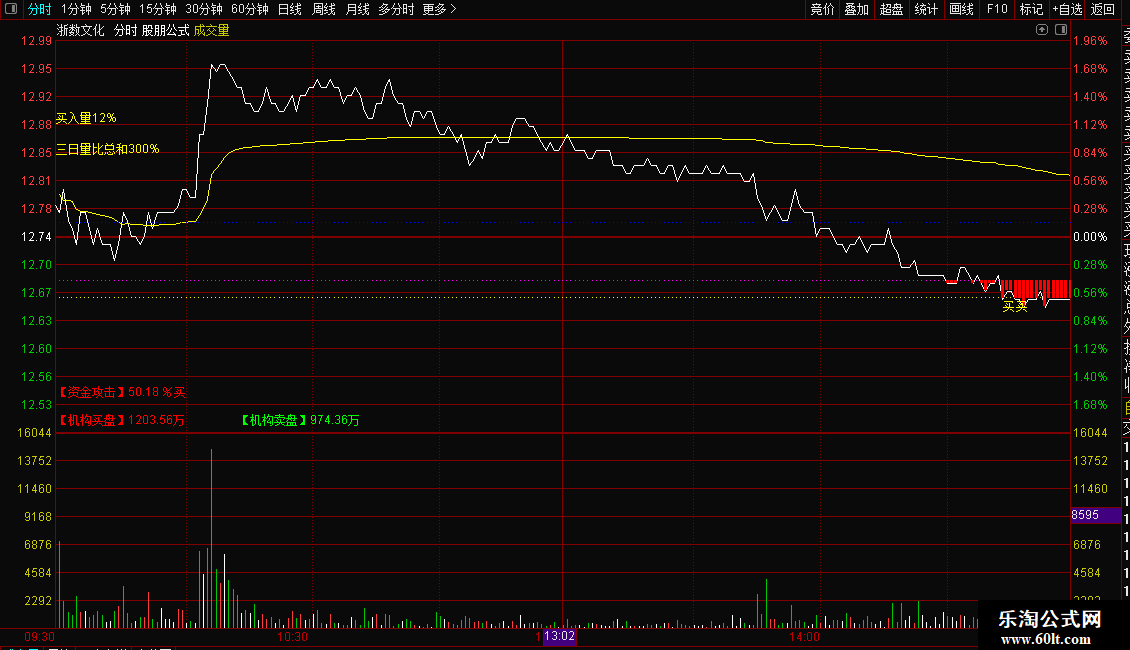Click the 机构买盘 1203.56万 readout
Image resolution: width=1130 pixels, height=650 pixels.
(120, 420)
